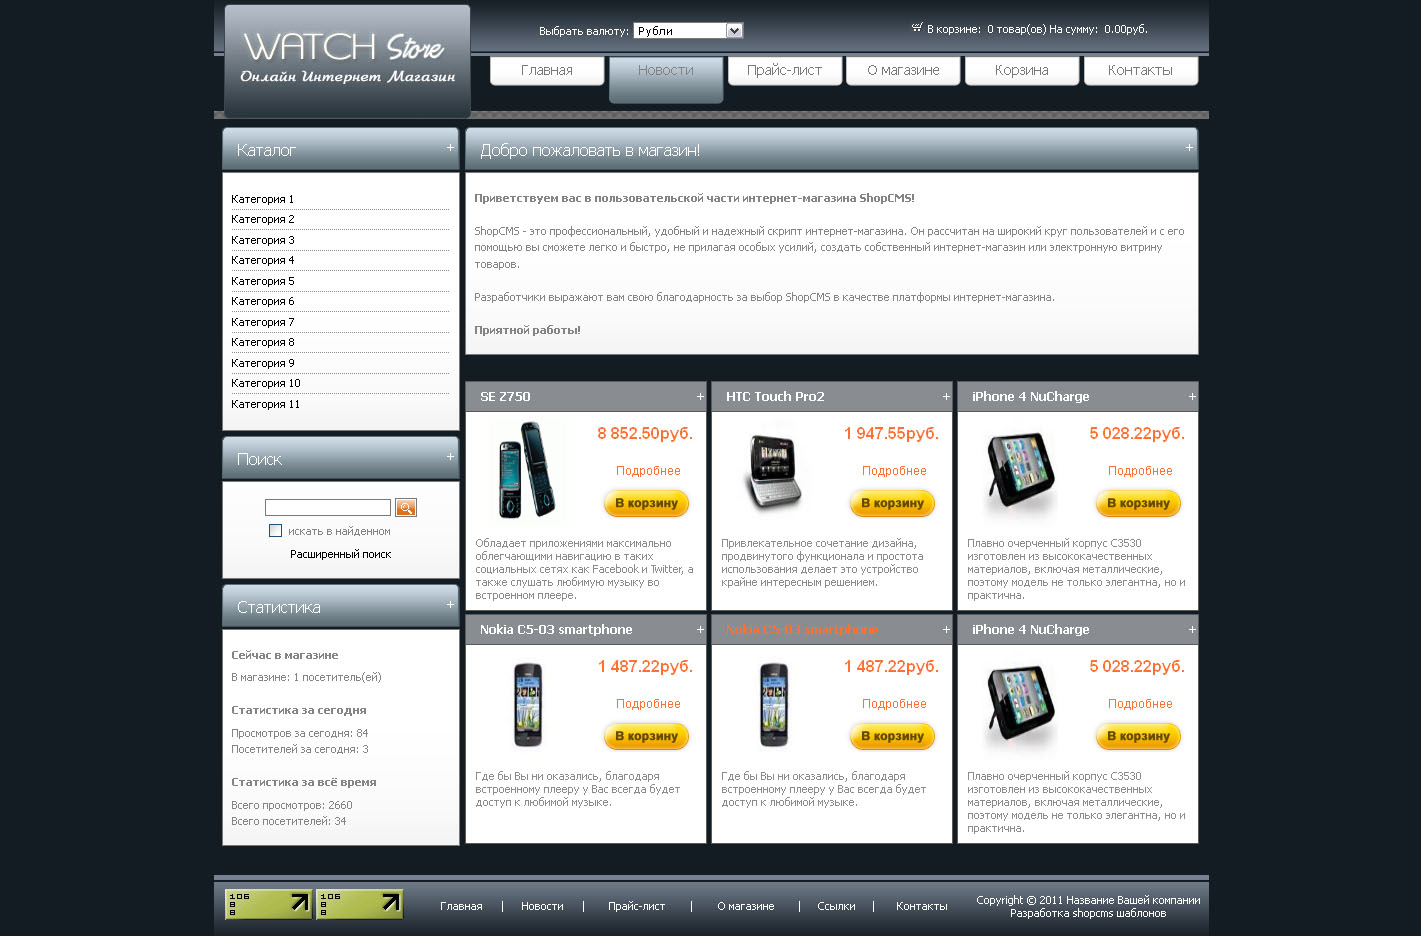
Task: Click the search magnifier icon button
Action: coord(406,507)
